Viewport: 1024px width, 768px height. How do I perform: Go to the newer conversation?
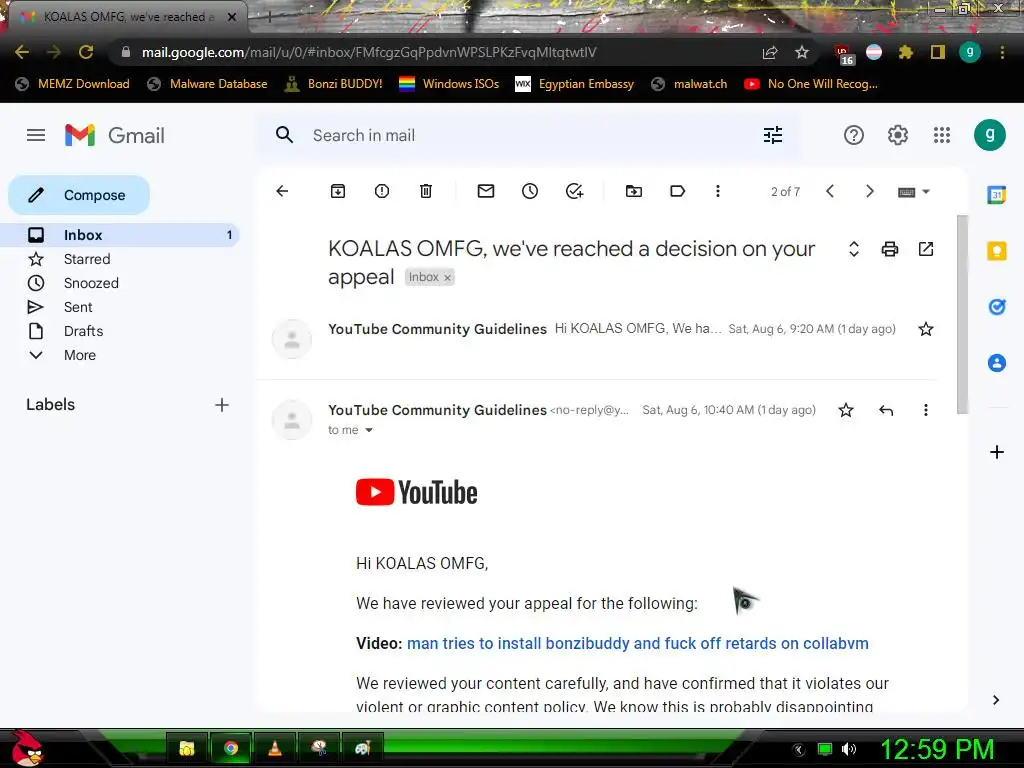(830, 191)
